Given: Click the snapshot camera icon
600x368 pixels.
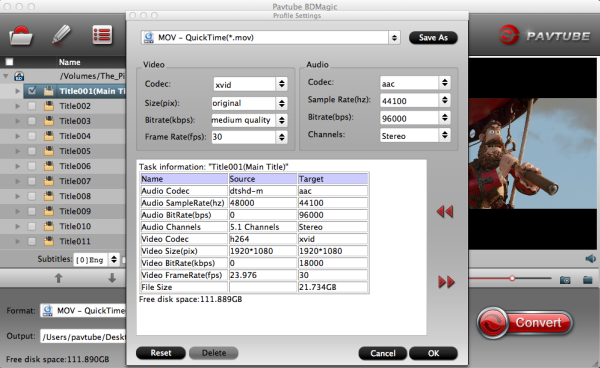Looking at the screenshot, I should tap(565, 280).
